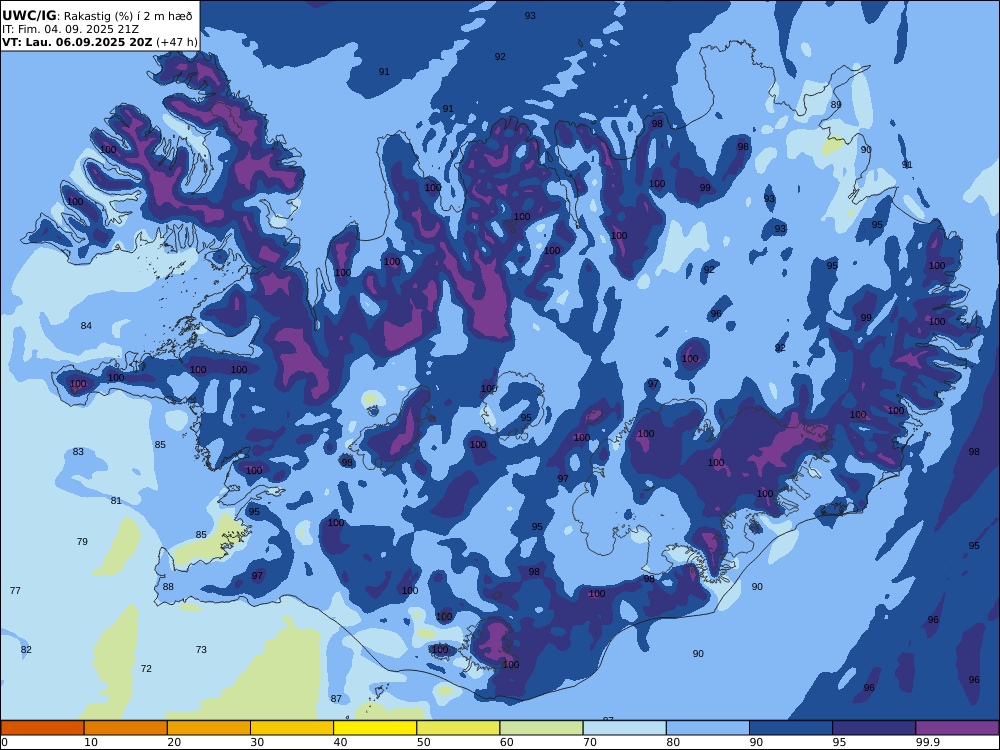Screen dimensions: 1000x750
Task: Click the '72' humidity value on the map
Action: pos(146,668)
